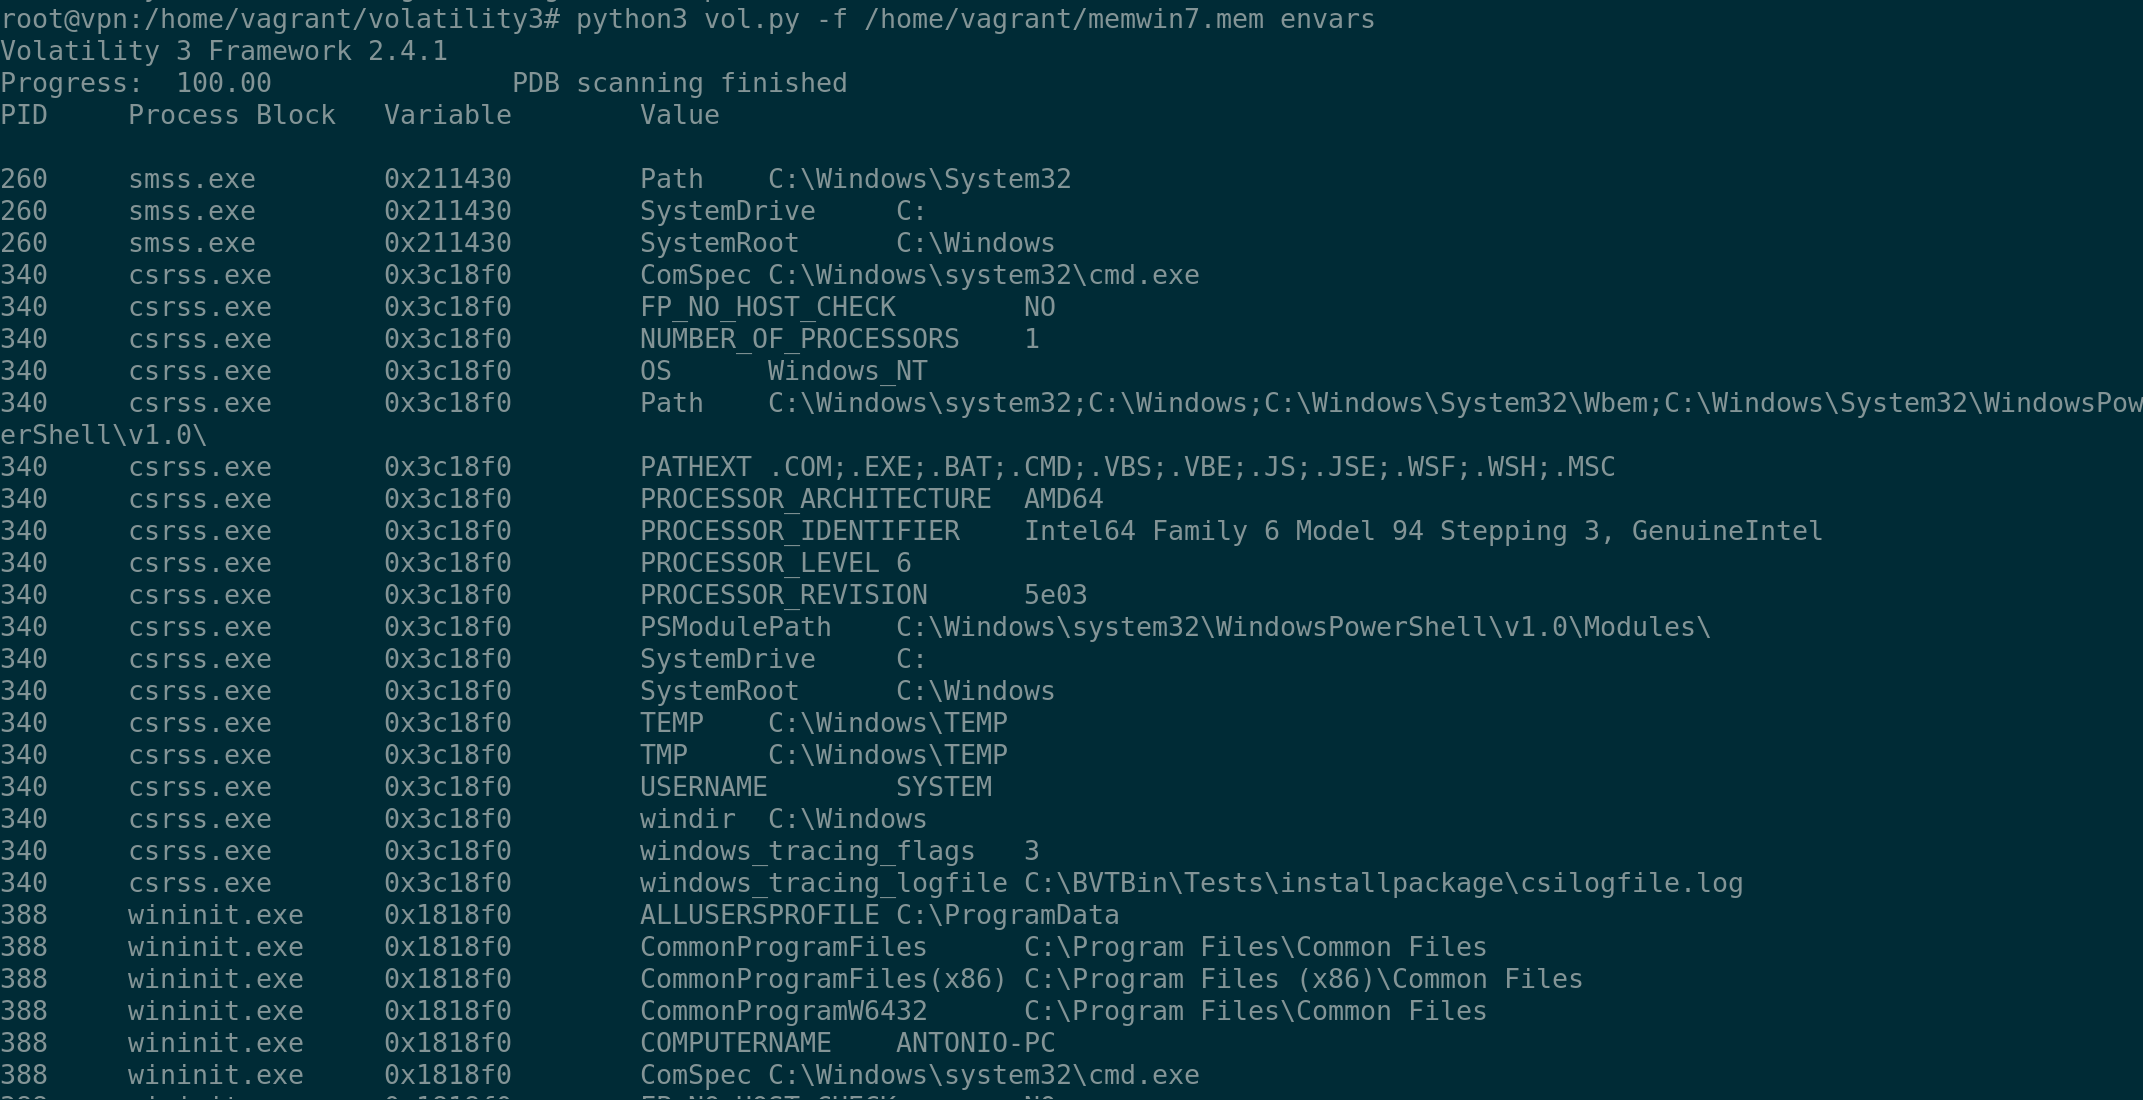
Task: Click the Process Block column header
Action: (231, 115)
